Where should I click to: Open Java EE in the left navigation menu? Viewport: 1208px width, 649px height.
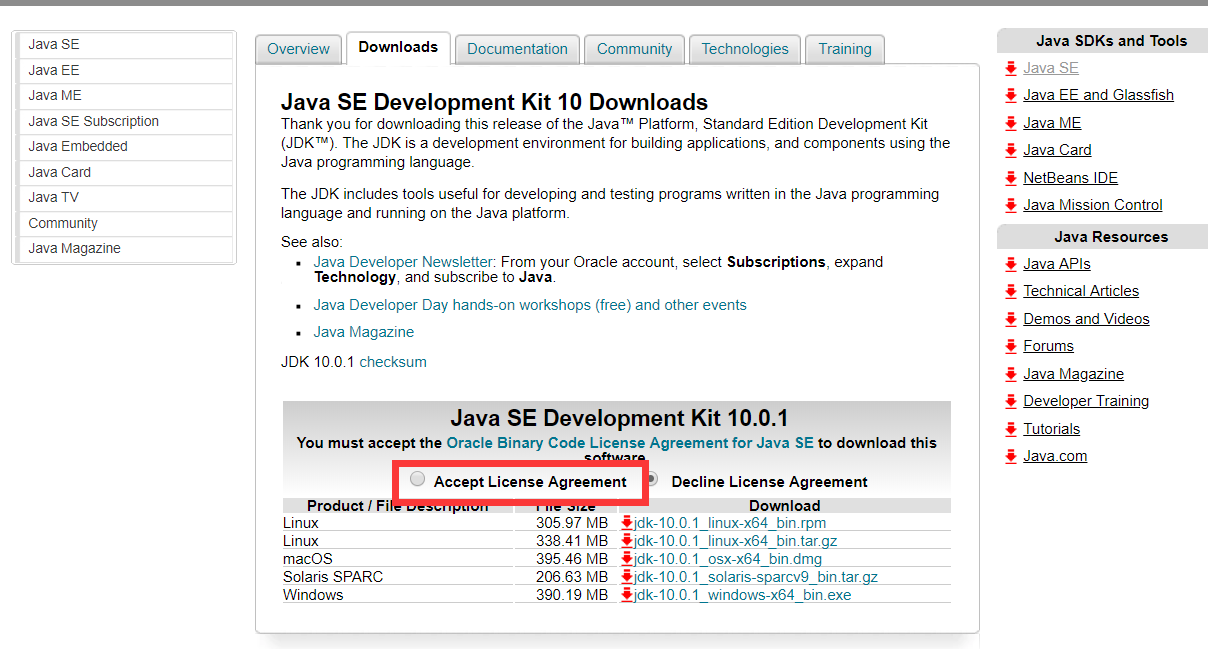point(125,70)
